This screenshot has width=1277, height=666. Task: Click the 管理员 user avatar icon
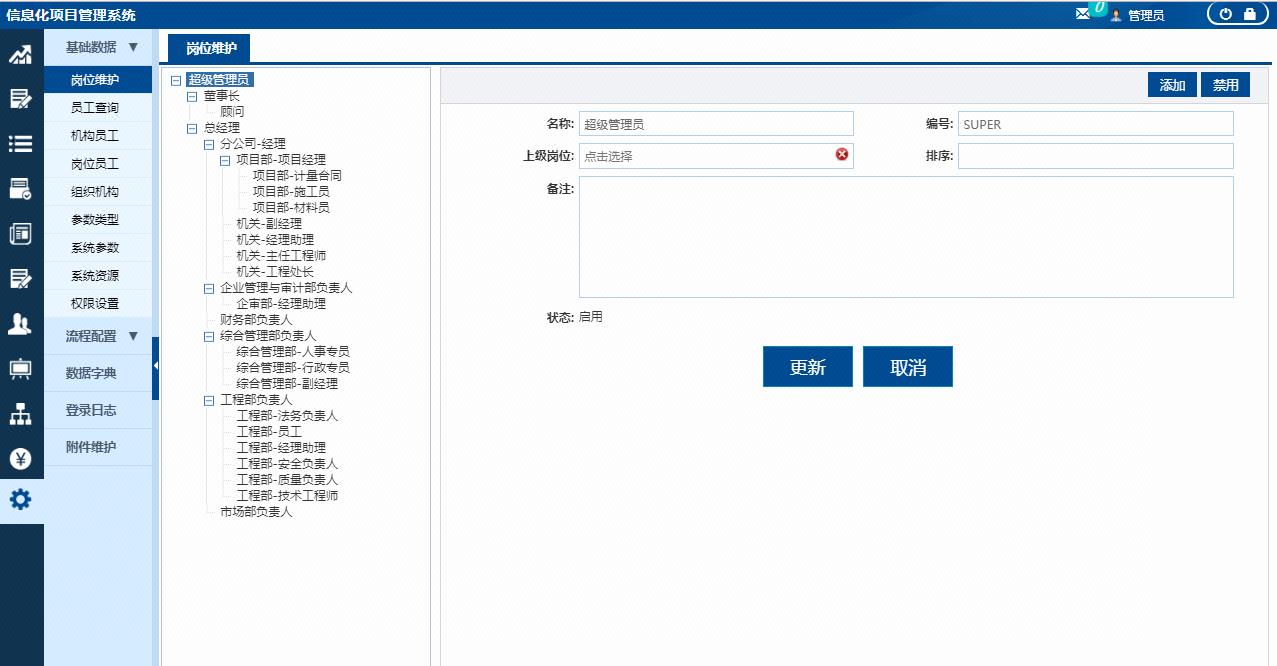1114,14
